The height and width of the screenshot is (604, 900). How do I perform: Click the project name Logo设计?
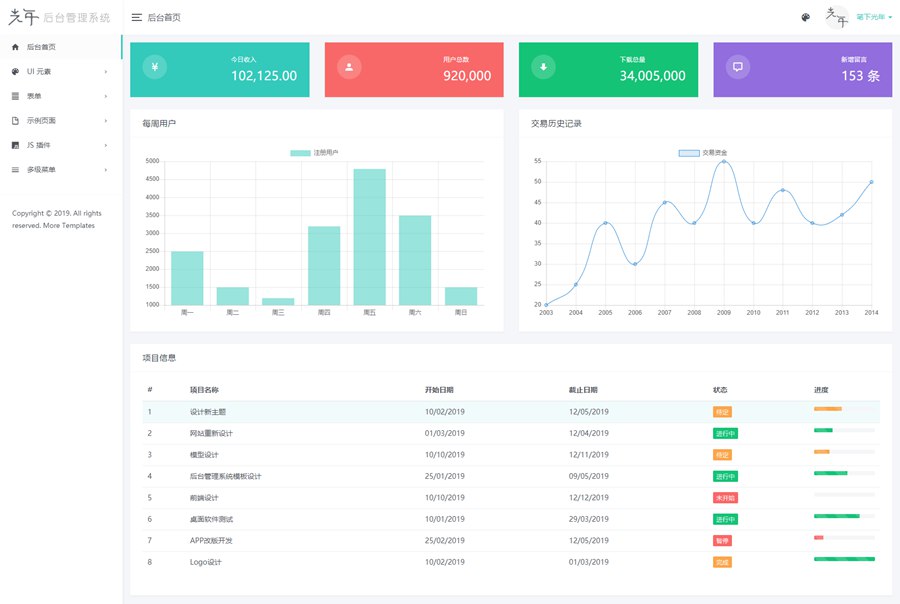pyautogui.click(x=205, y=562)
